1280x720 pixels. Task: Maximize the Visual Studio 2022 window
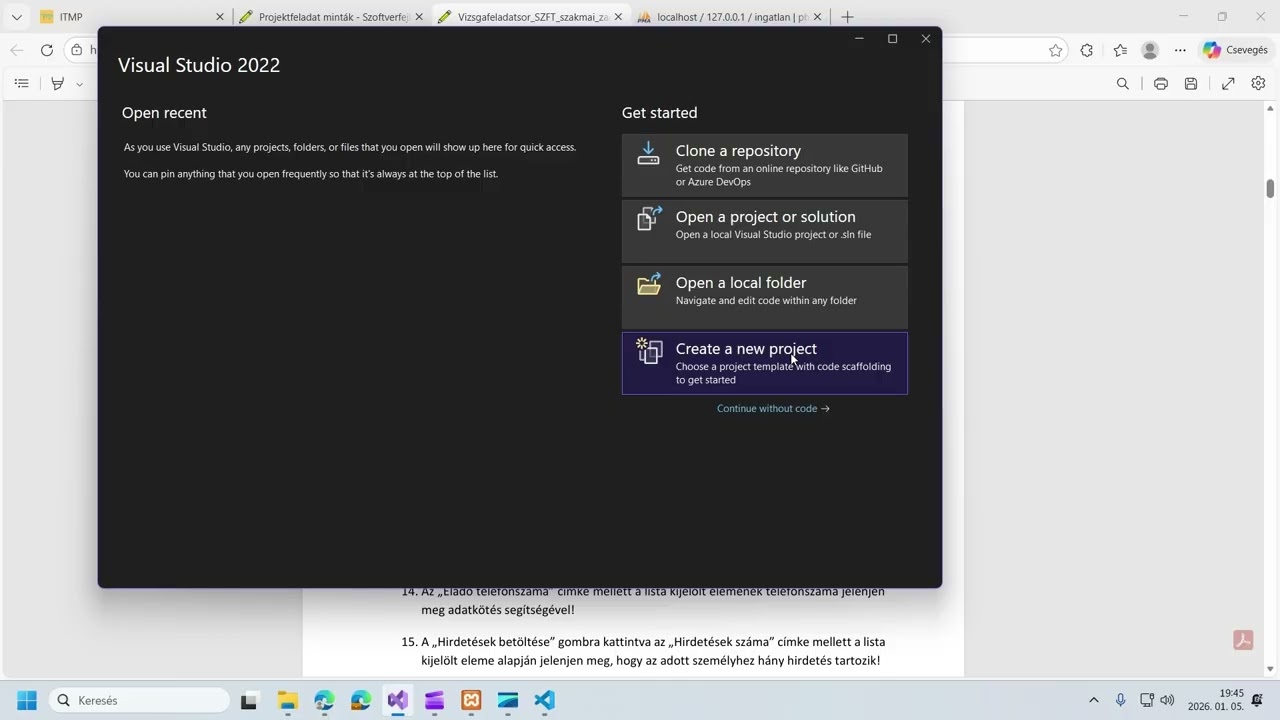click(892, 39)
